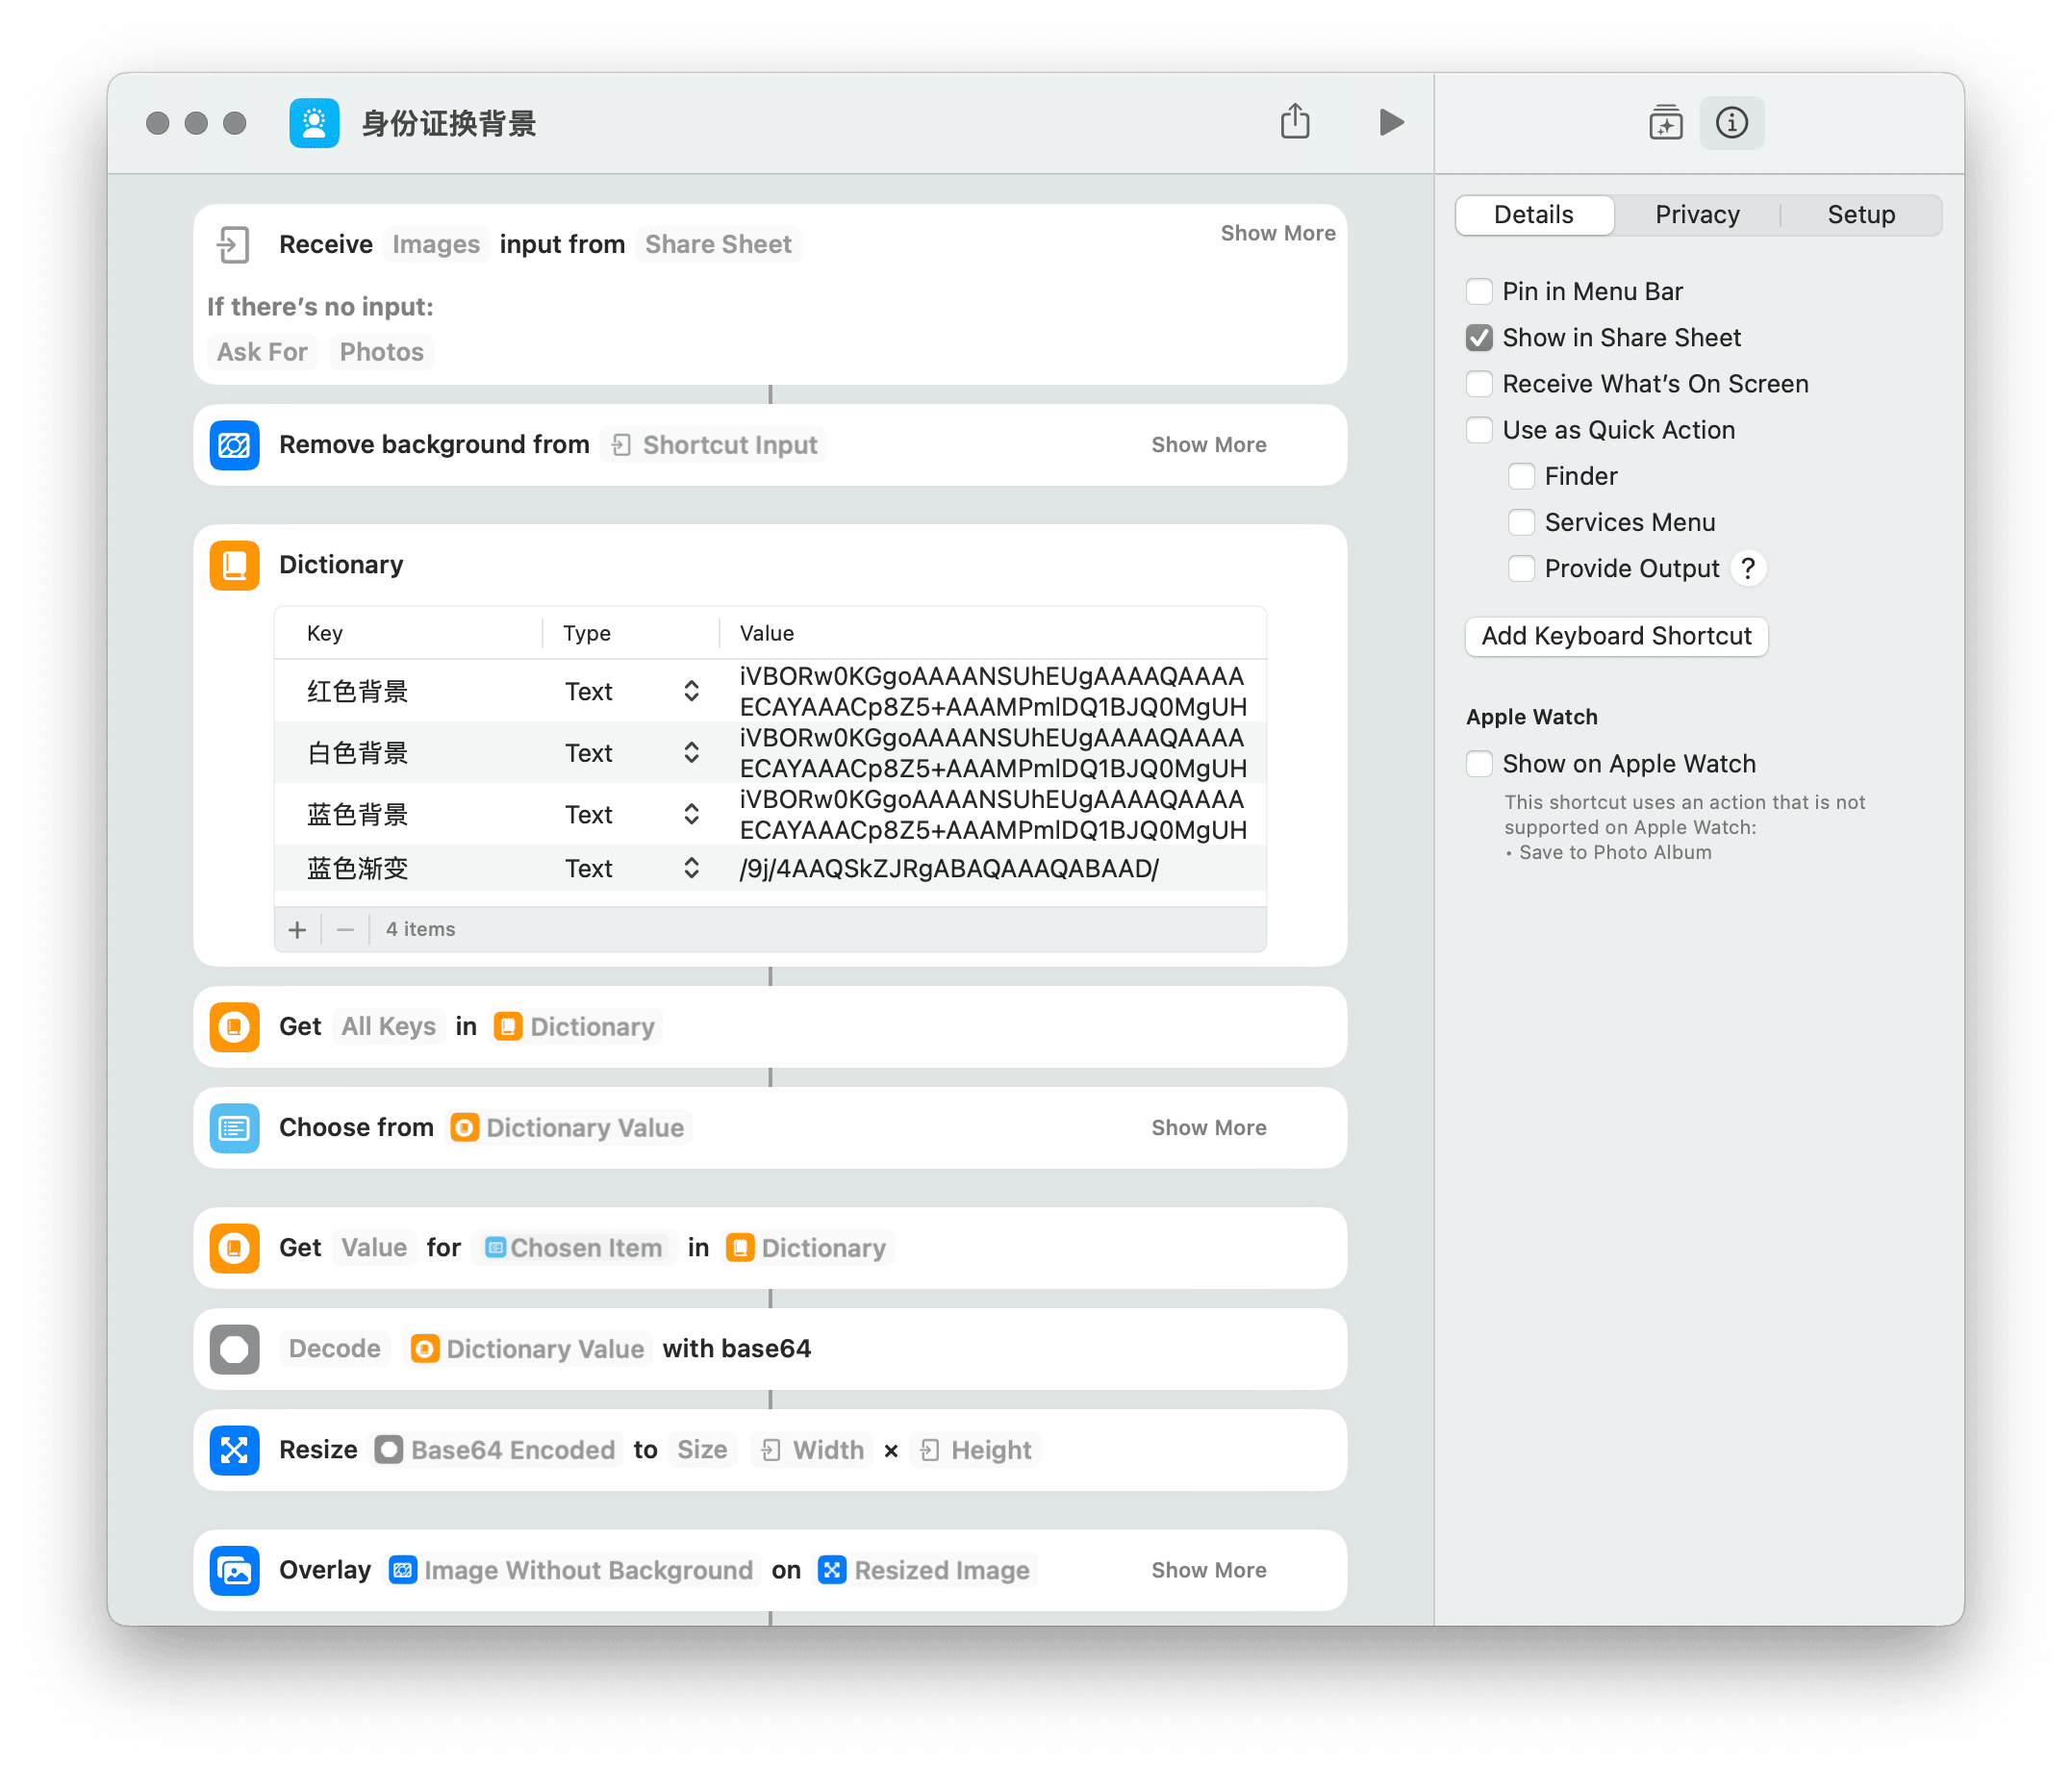
Task: Switch to the Setup tab
Action: (1861, 215)
